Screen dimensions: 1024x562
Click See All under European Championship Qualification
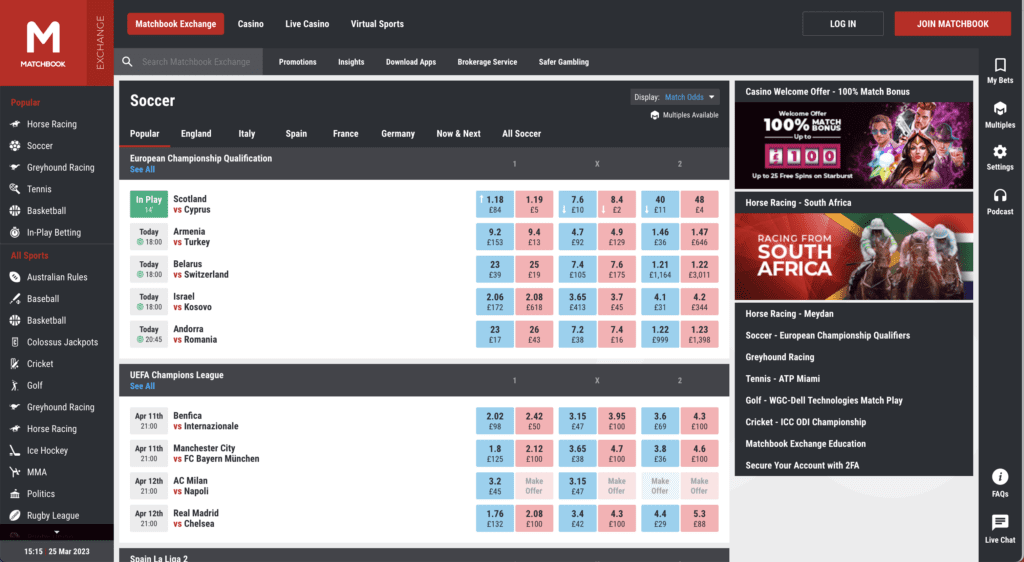[x=142, y=170]
